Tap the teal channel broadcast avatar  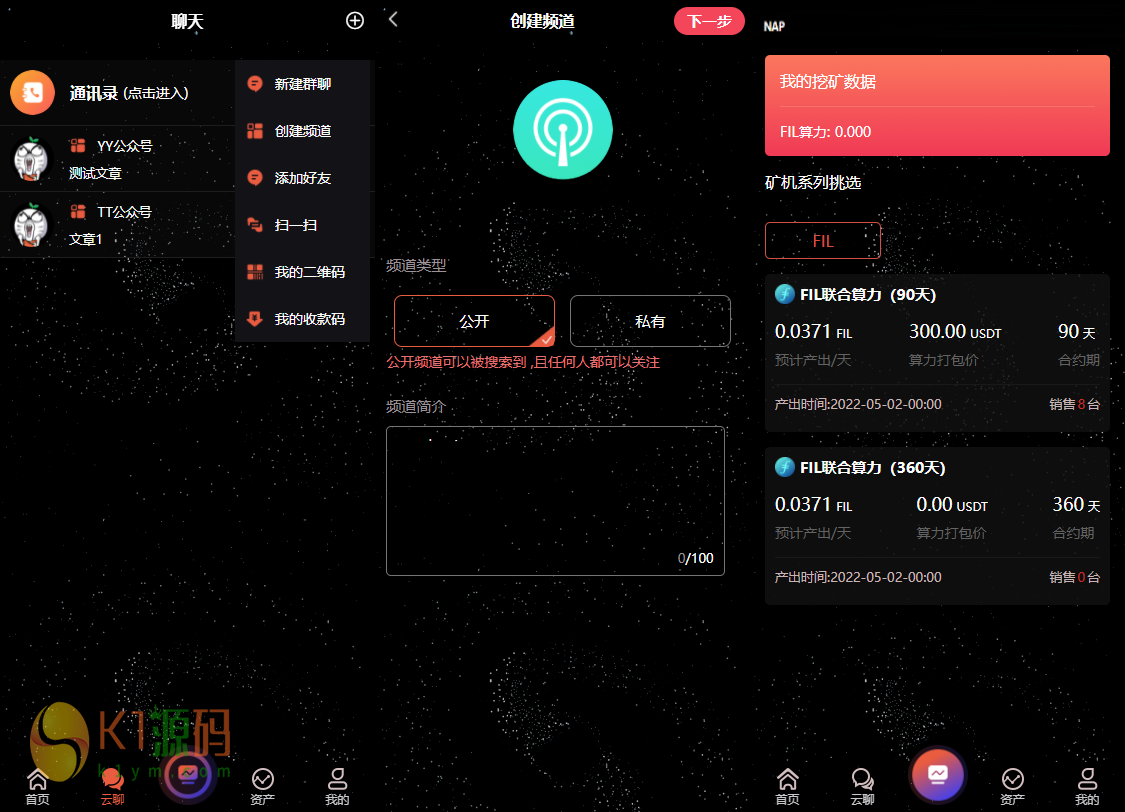(562, 129)
